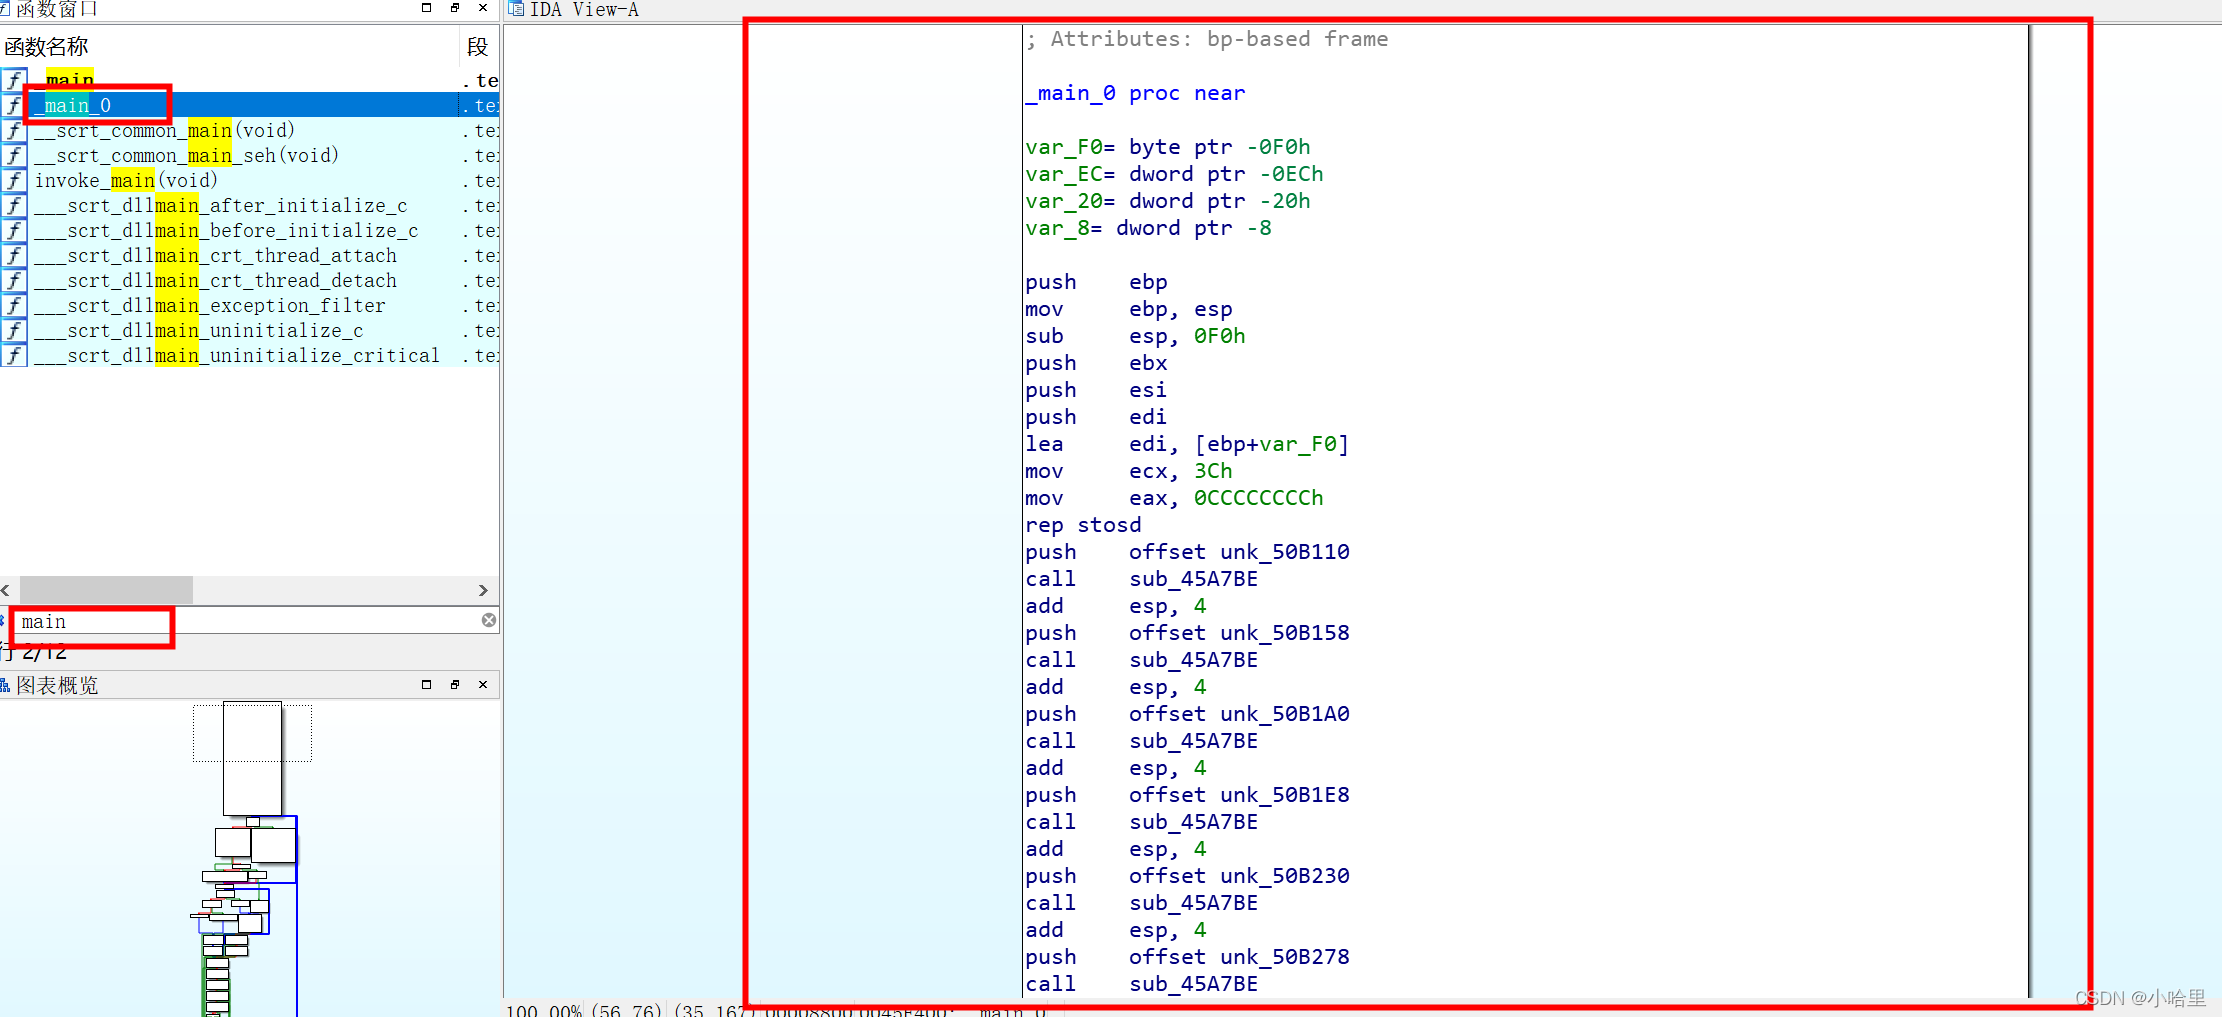
Task: Click the "_main_0 proc near" line
Action: pyautogui.click(x=1135, y=93)
